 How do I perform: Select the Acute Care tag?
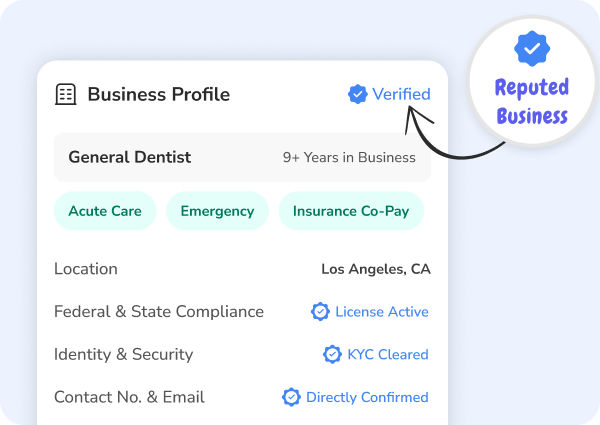coord(105,211)
